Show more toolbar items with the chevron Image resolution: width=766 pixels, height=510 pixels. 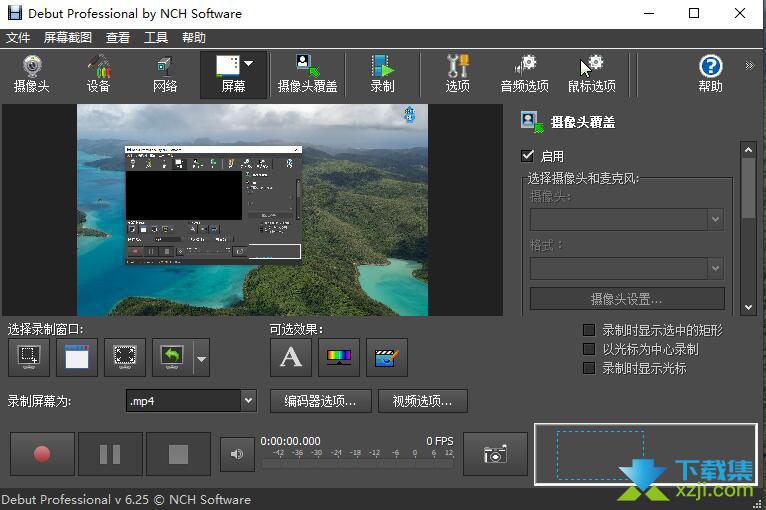click(x=749, y=65)
